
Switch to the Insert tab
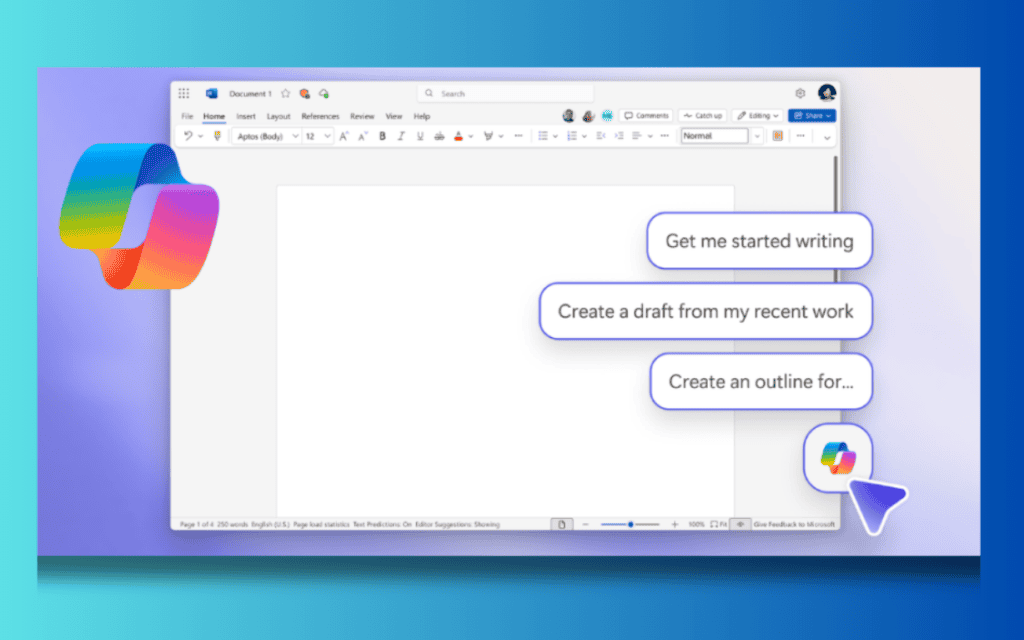point(246,116)
